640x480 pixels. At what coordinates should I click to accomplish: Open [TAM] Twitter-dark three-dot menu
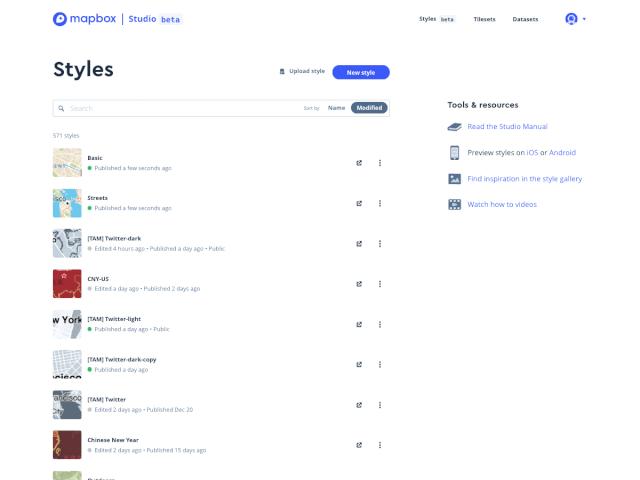[380, 244]
